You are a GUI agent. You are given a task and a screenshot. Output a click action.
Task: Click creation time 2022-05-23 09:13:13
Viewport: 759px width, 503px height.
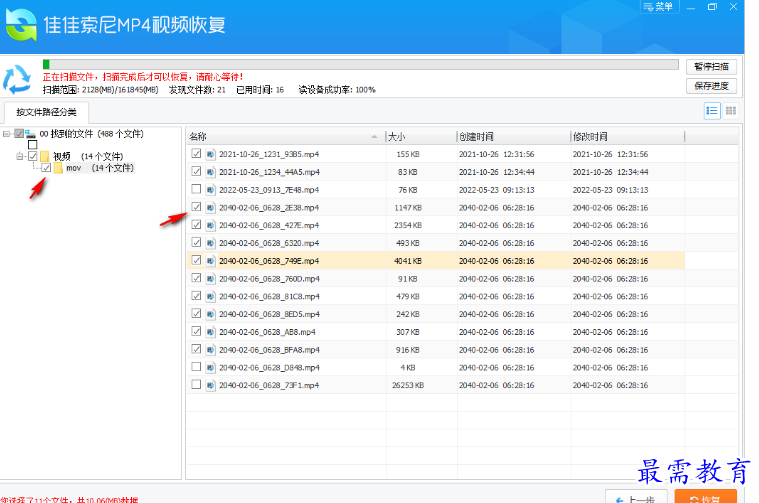[x=497, y=190]
